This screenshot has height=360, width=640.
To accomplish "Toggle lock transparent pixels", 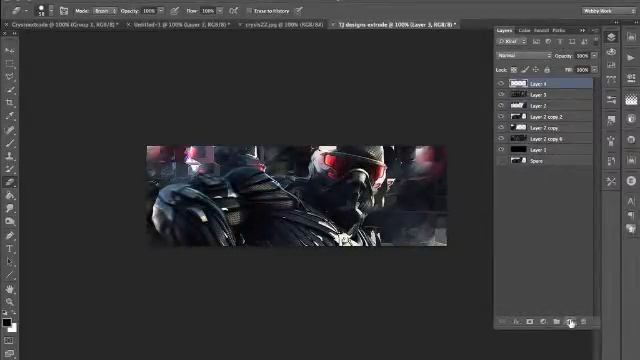I will pyautogui.click(x=514, y=70).
